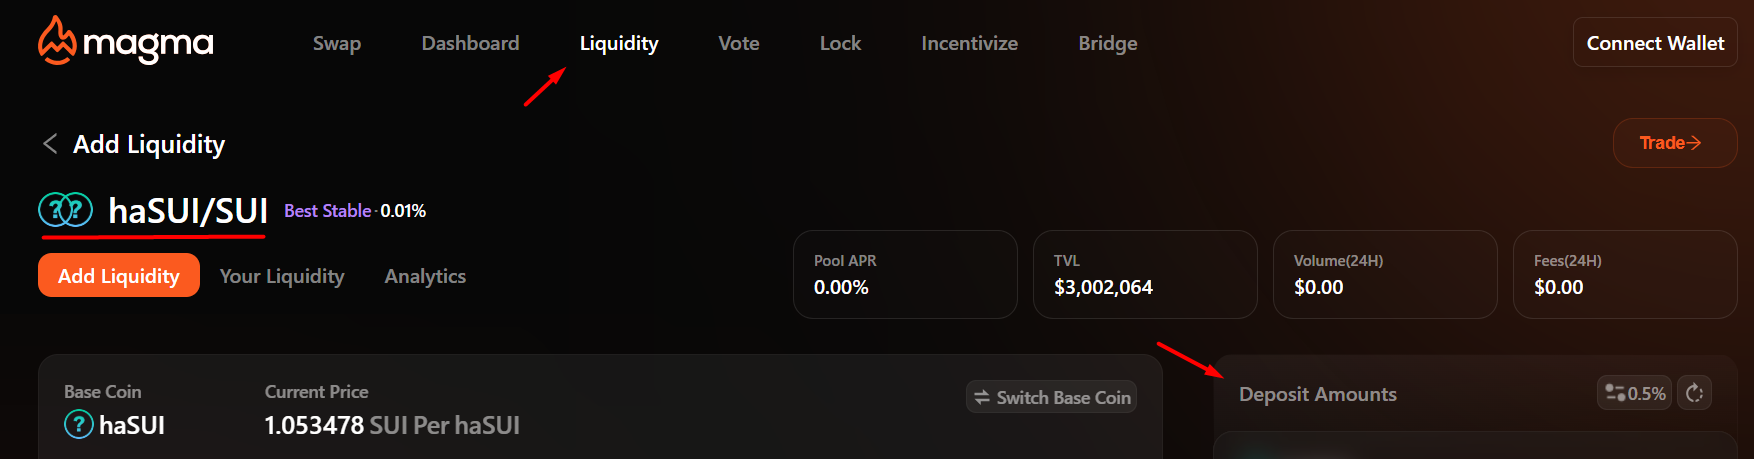This screenshot has width=1754, height=459.
Task: Click the haSUI base coin question-mark icon
Action: [x=79, y=425]
